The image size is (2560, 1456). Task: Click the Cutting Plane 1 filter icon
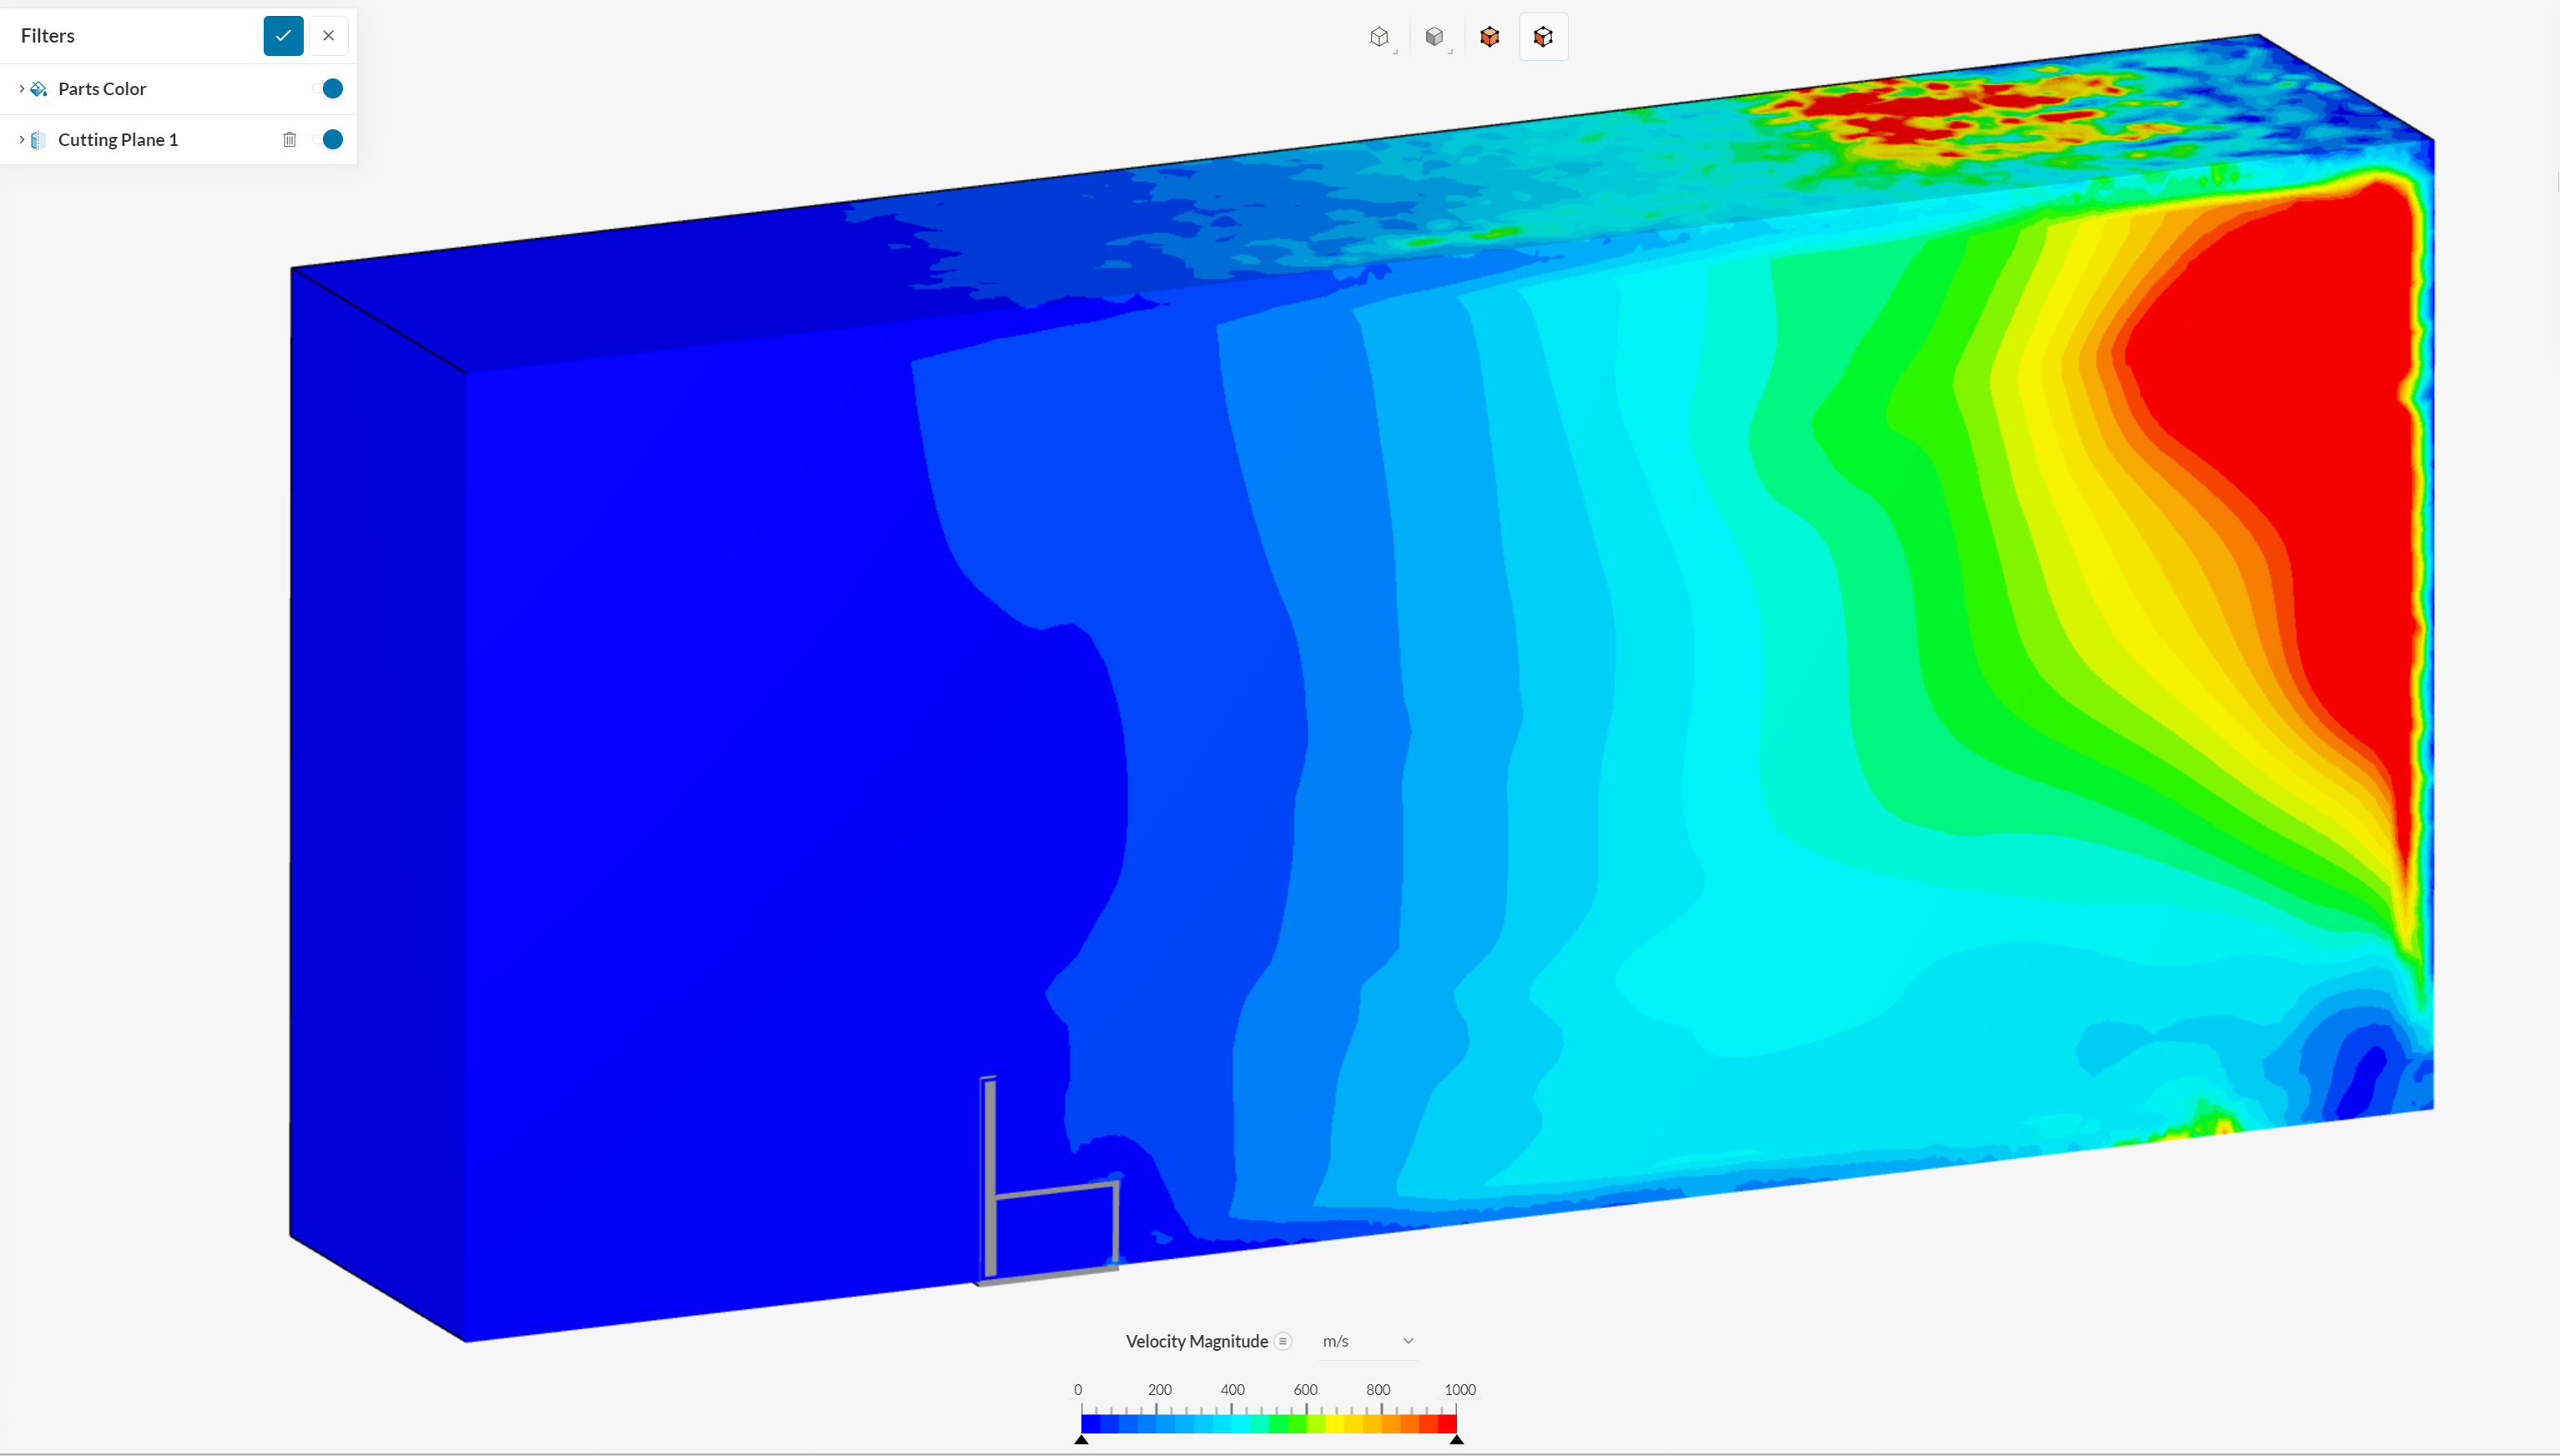point(39,140)
